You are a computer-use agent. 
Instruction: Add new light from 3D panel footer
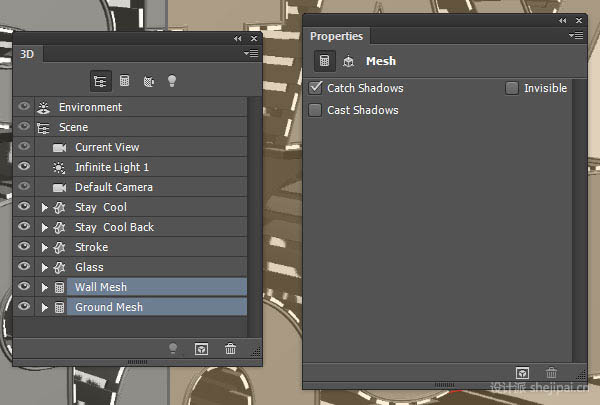173,349
